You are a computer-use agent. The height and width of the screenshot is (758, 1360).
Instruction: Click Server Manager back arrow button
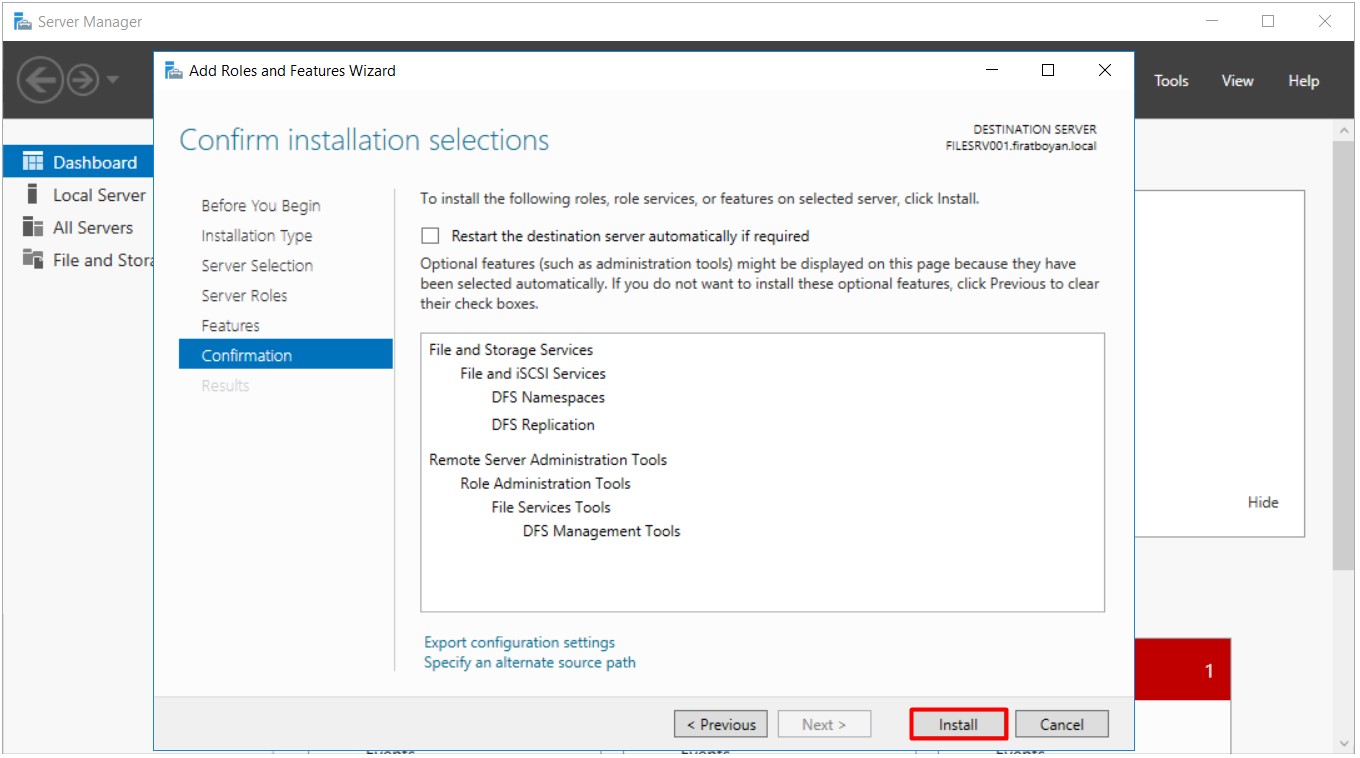[40, 79]
